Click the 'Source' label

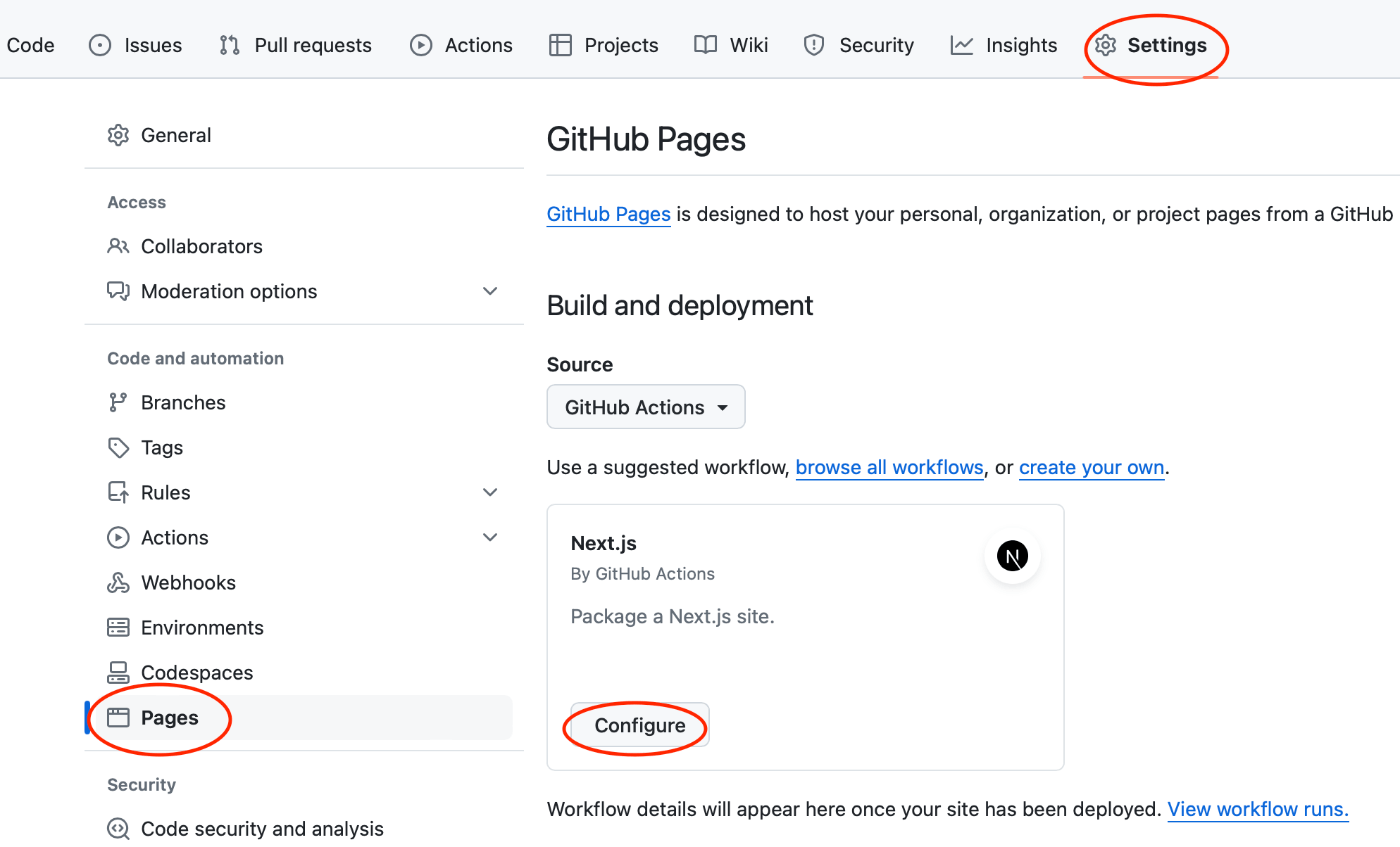point(580,364)
